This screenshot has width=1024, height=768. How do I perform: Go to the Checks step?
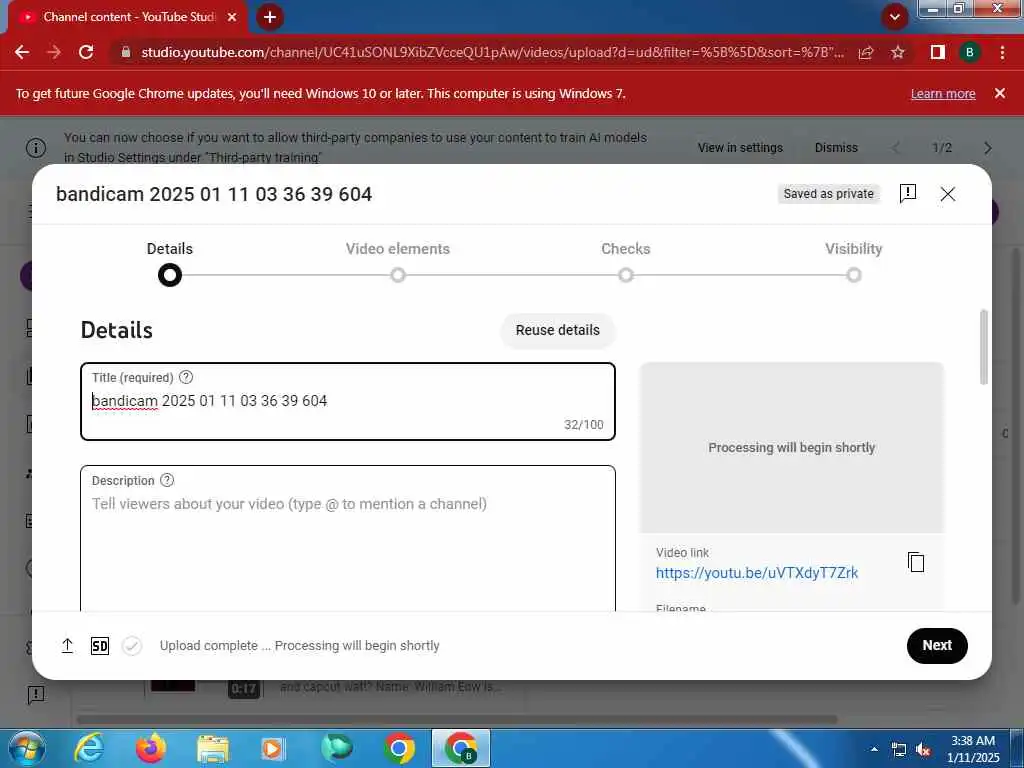(x=626, y=264)
